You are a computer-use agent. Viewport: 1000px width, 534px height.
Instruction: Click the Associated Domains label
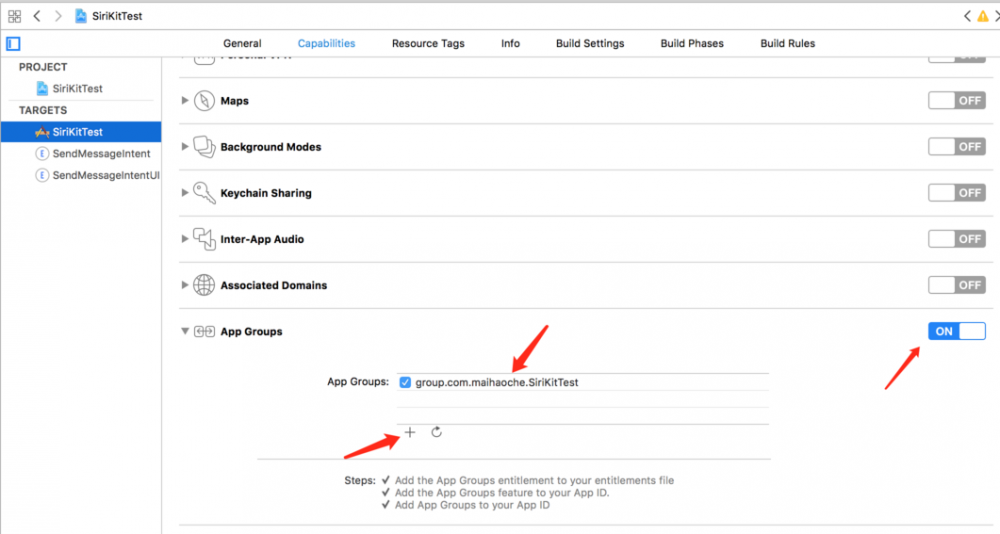(274, 285)
